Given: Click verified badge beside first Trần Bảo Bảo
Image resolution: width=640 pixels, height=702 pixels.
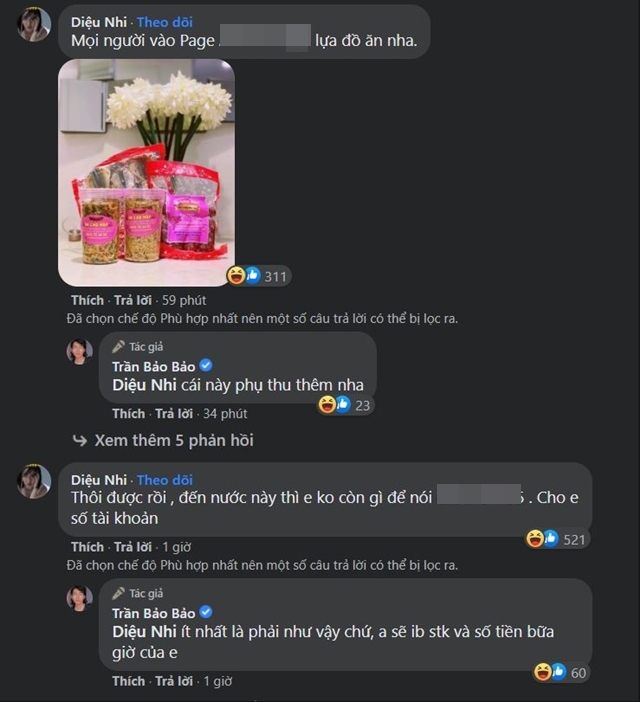Looking at the screenshot, I should 205,366.
